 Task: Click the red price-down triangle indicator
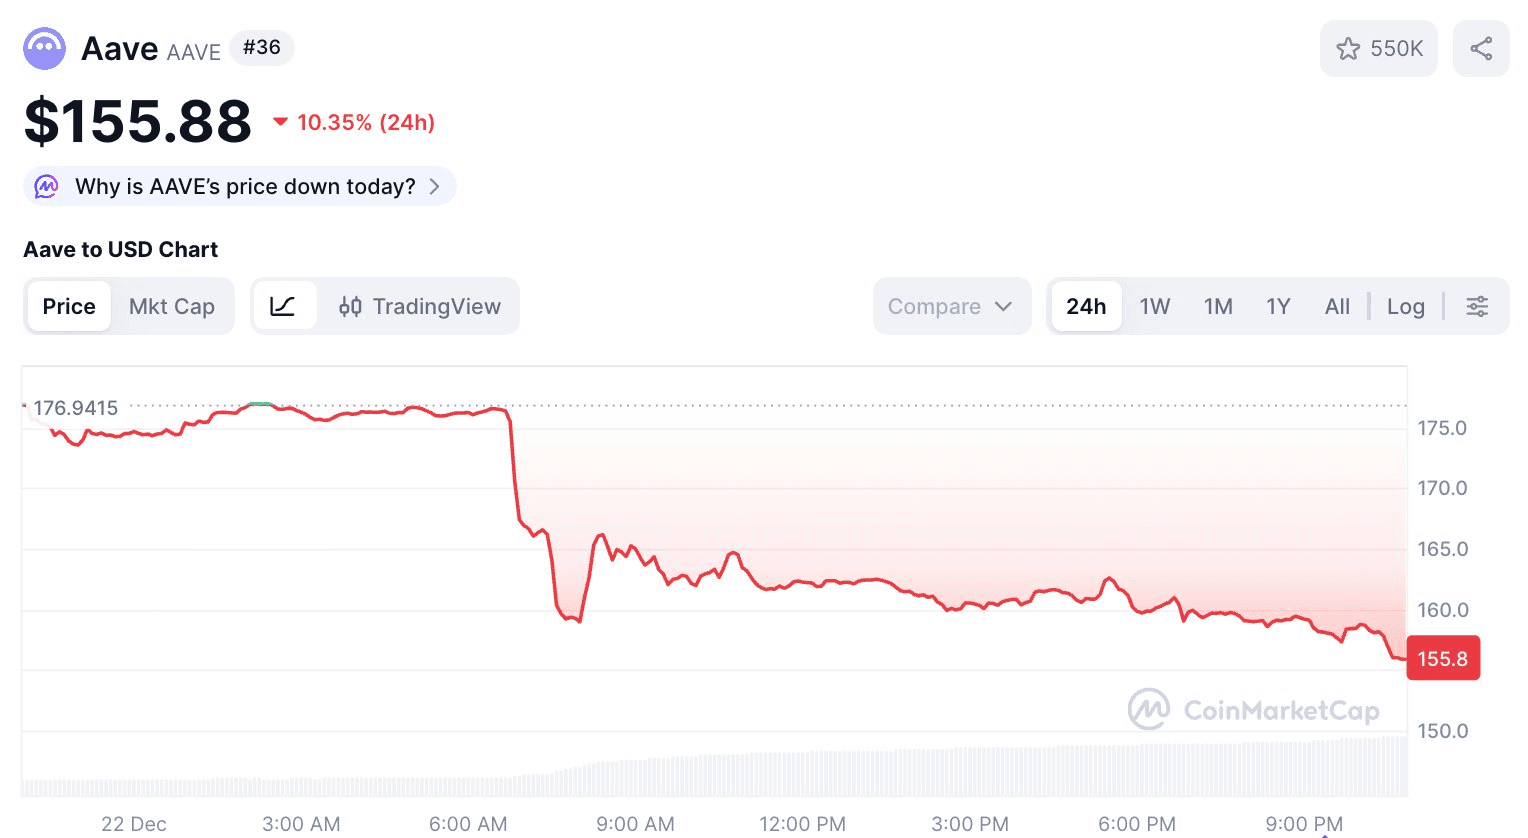pos(281,122)
